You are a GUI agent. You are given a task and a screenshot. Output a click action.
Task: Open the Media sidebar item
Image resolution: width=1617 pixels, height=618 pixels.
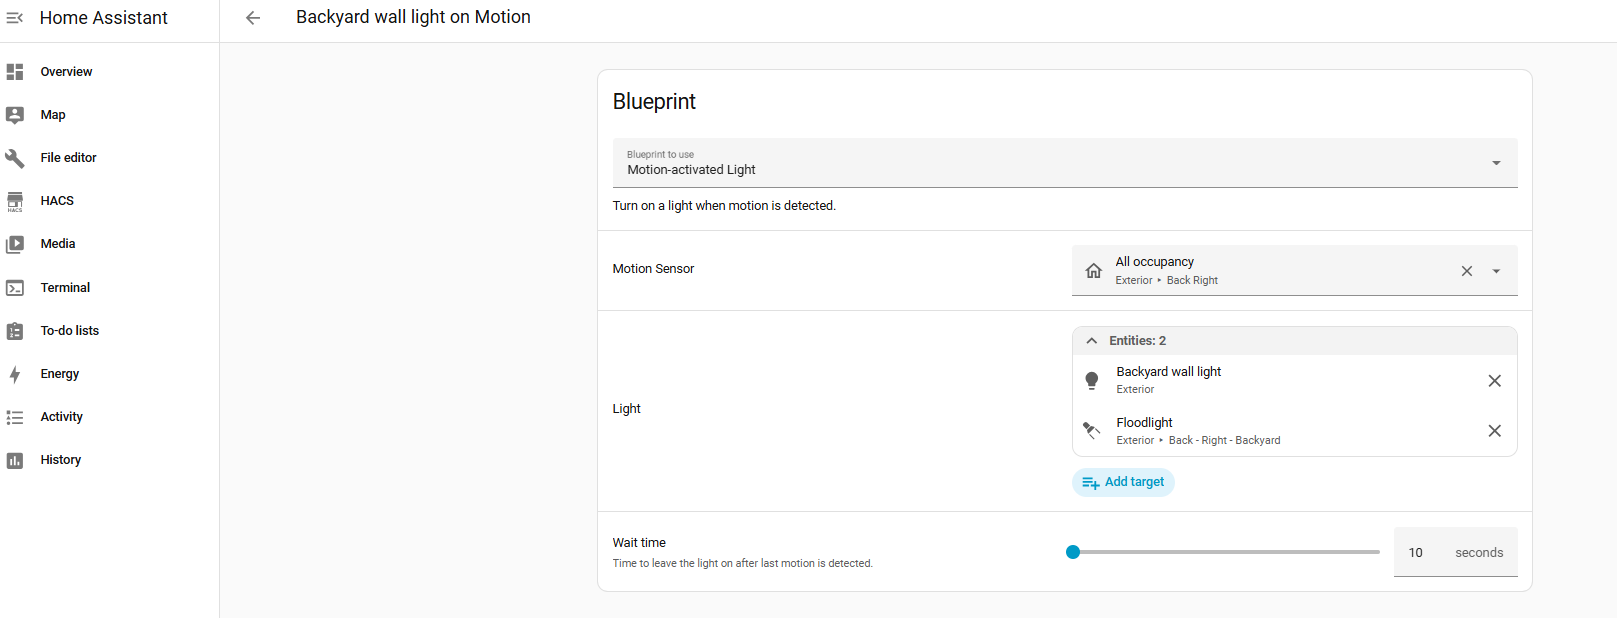pyautogui.click(x=58, y=244)
